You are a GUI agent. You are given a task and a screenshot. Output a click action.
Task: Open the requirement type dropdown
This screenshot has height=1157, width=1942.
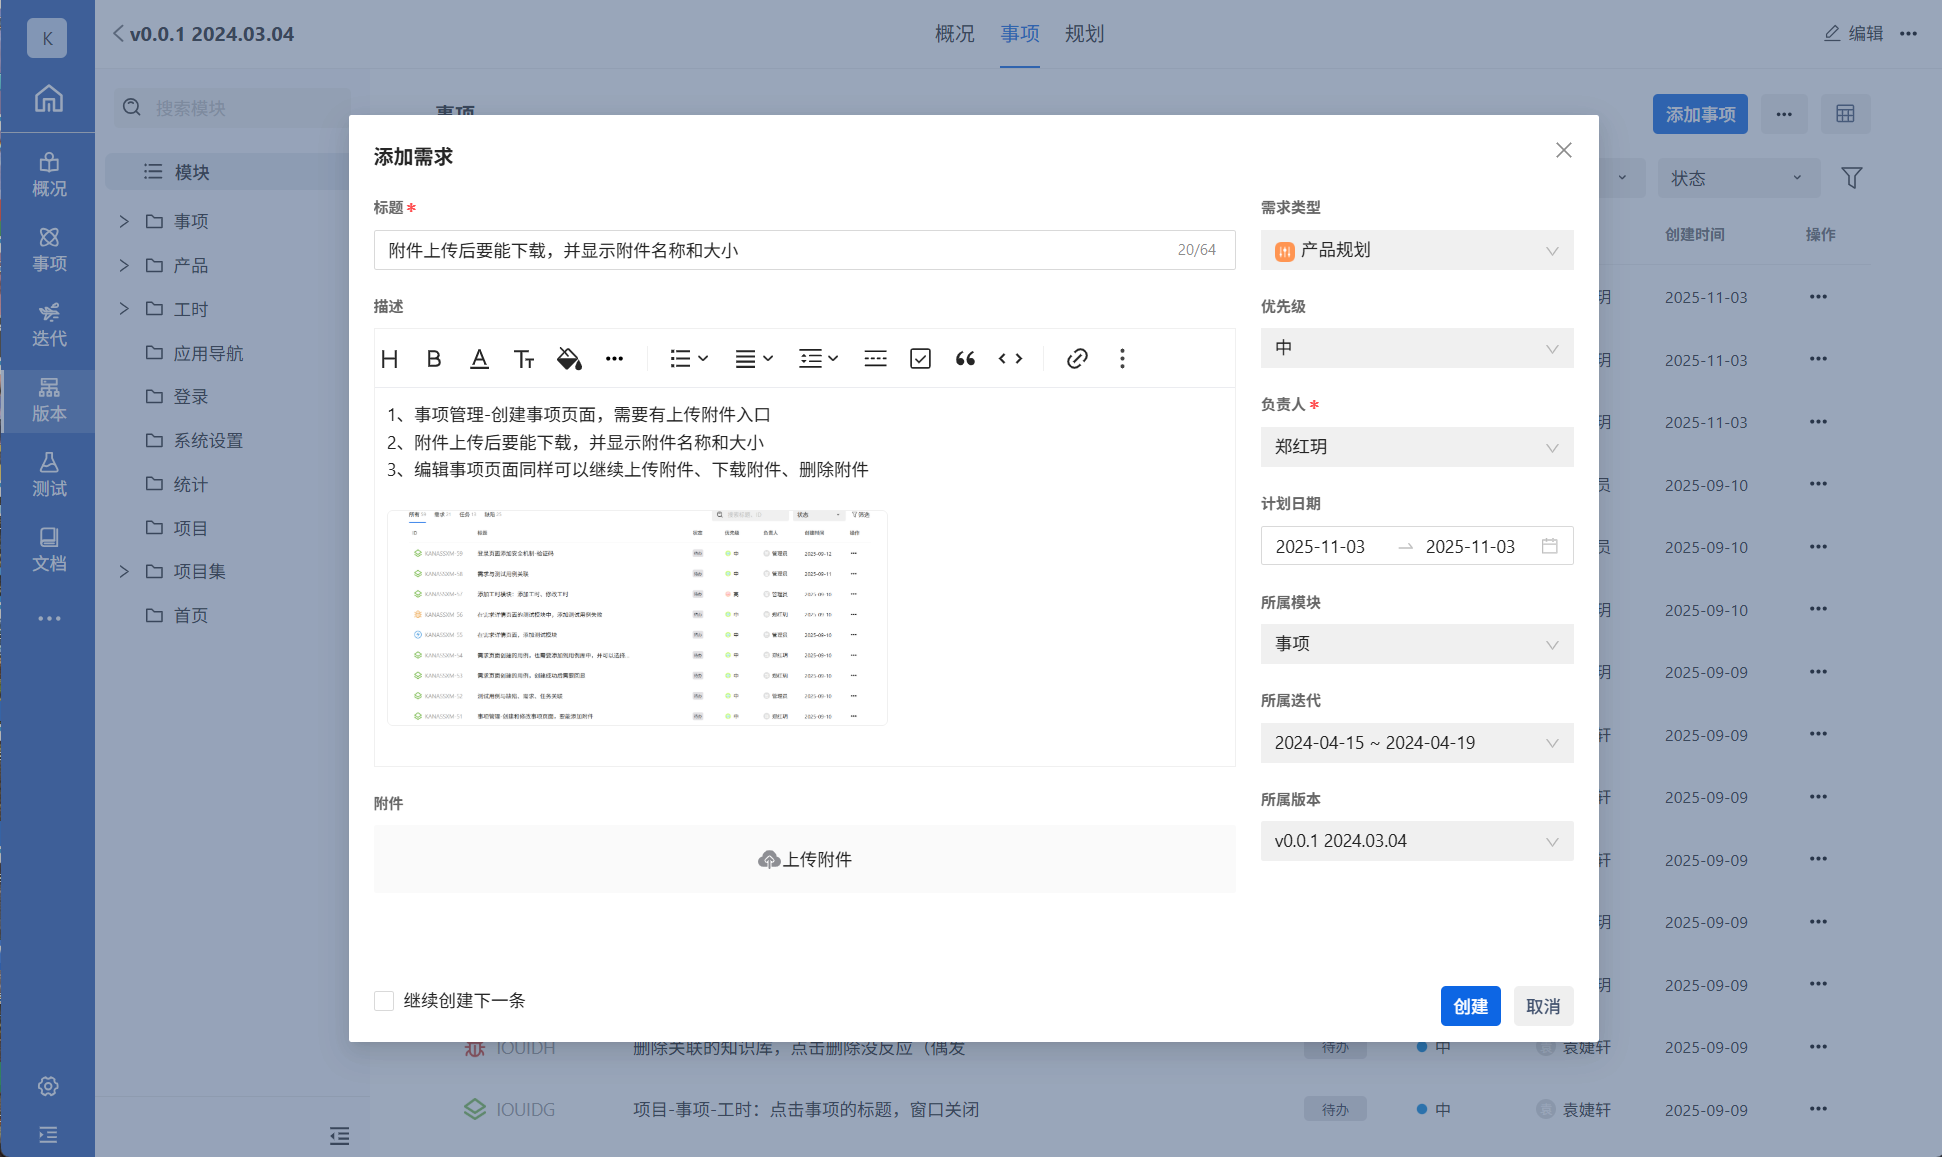[1416, 250]
